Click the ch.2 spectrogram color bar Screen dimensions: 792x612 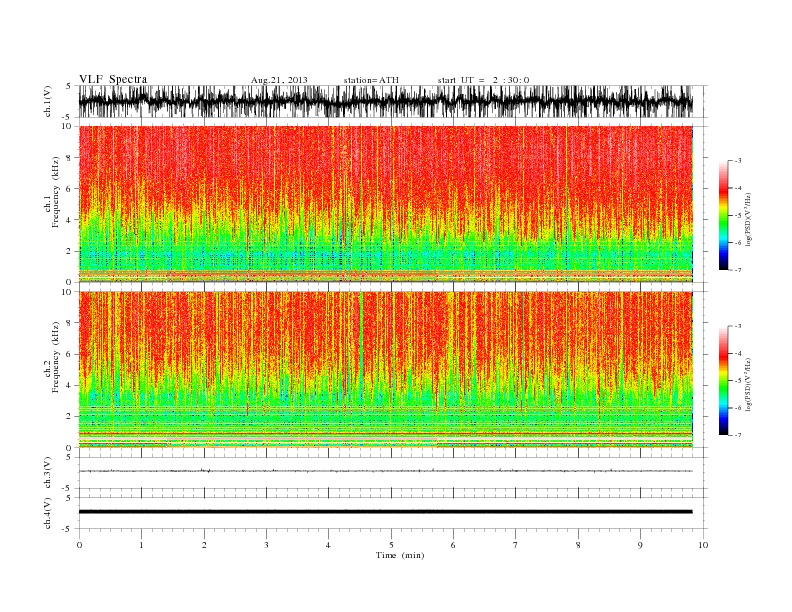[x=723, y=381]
